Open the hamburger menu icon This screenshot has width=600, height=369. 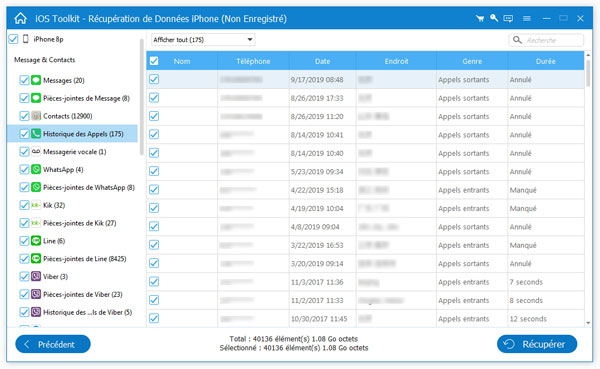coord(527,18)
